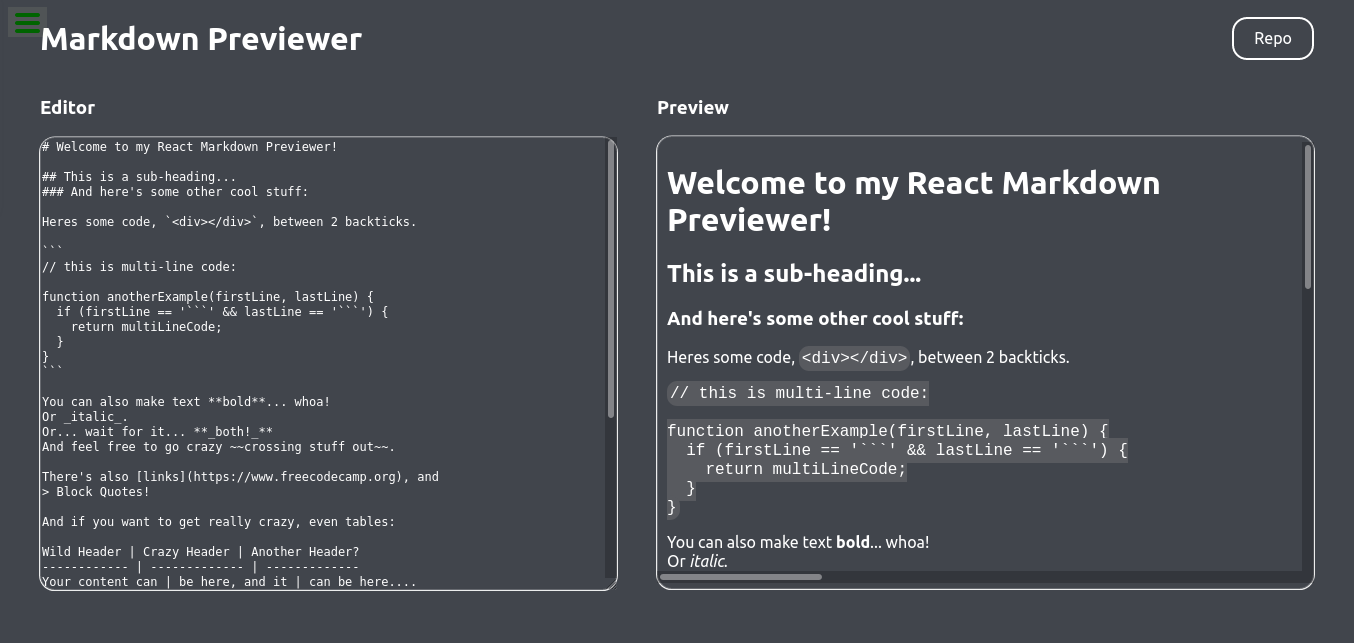Screen dimensions: 1354x643
Task: Click the Repo button
Action: [1273, 38]
